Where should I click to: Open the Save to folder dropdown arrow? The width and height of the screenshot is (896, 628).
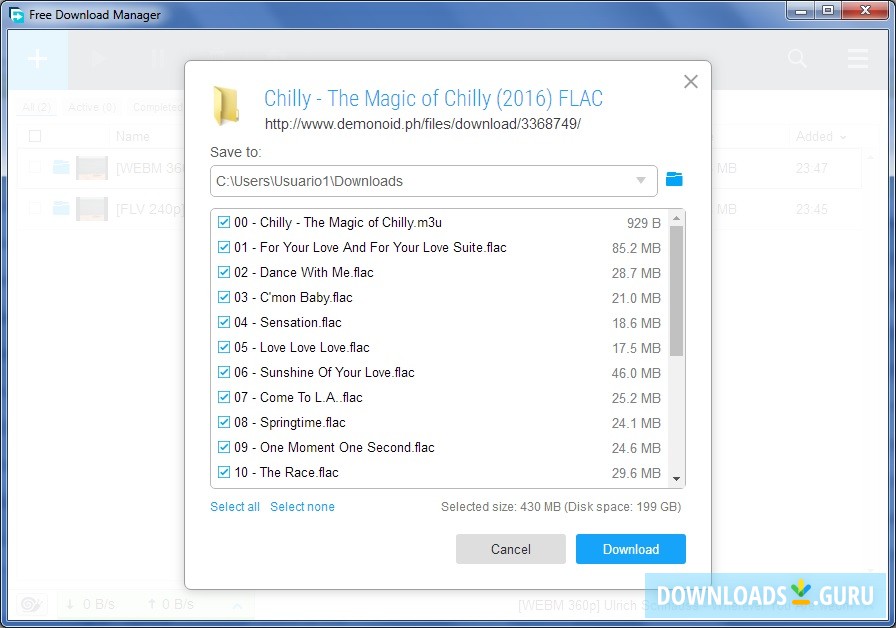[641, 181]
